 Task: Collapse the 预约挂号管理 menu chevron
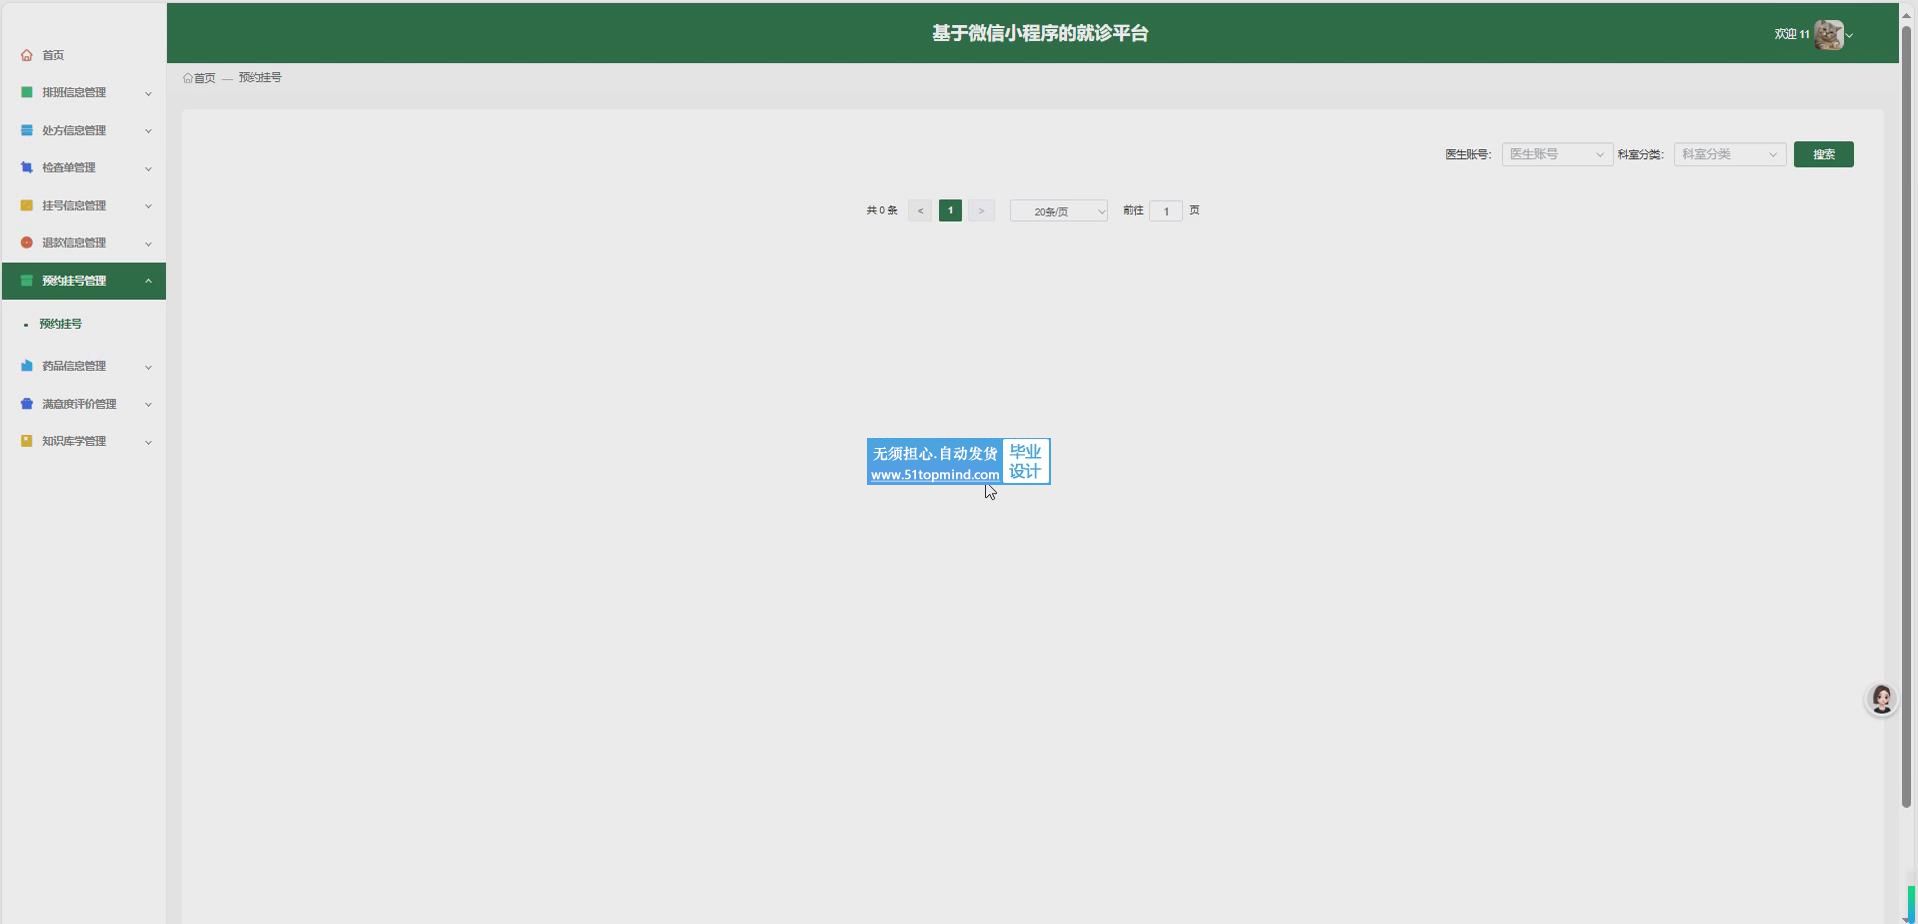[x=148, y=281]
